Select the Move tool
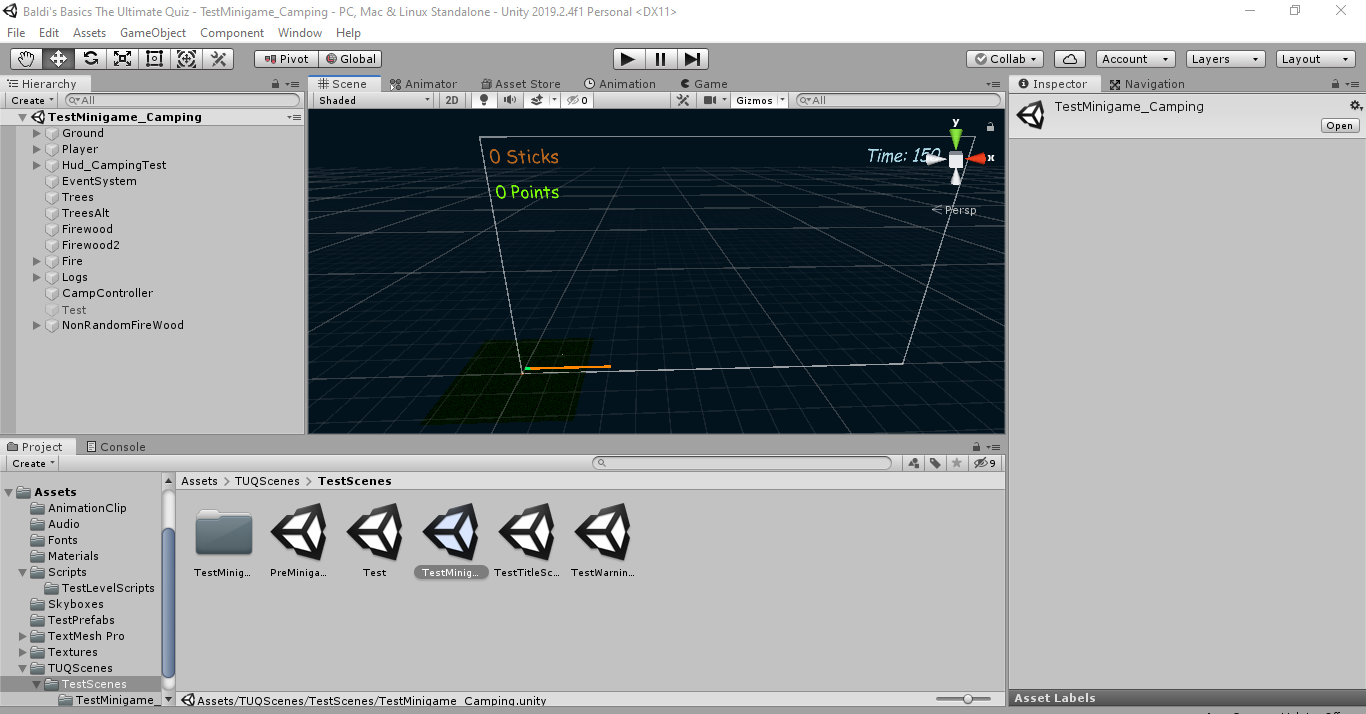This screenshot has height=714, width=1366. click(59, 59)
